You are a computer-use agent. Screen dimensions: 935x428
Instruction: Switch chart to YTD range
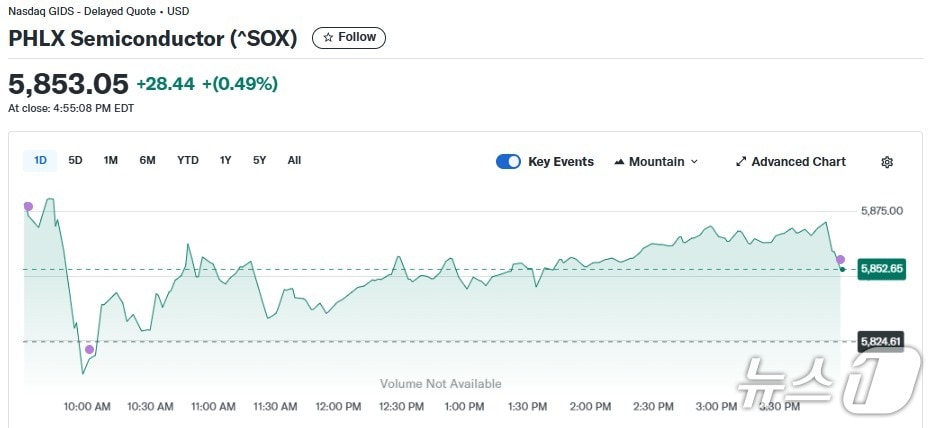pos(188,160)
